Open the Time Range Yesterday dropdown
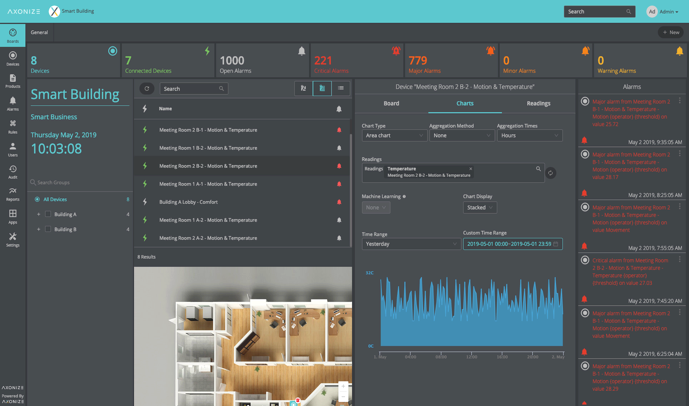Image resolution: width=689 pixels, height=406 pixels. [411, 244]
